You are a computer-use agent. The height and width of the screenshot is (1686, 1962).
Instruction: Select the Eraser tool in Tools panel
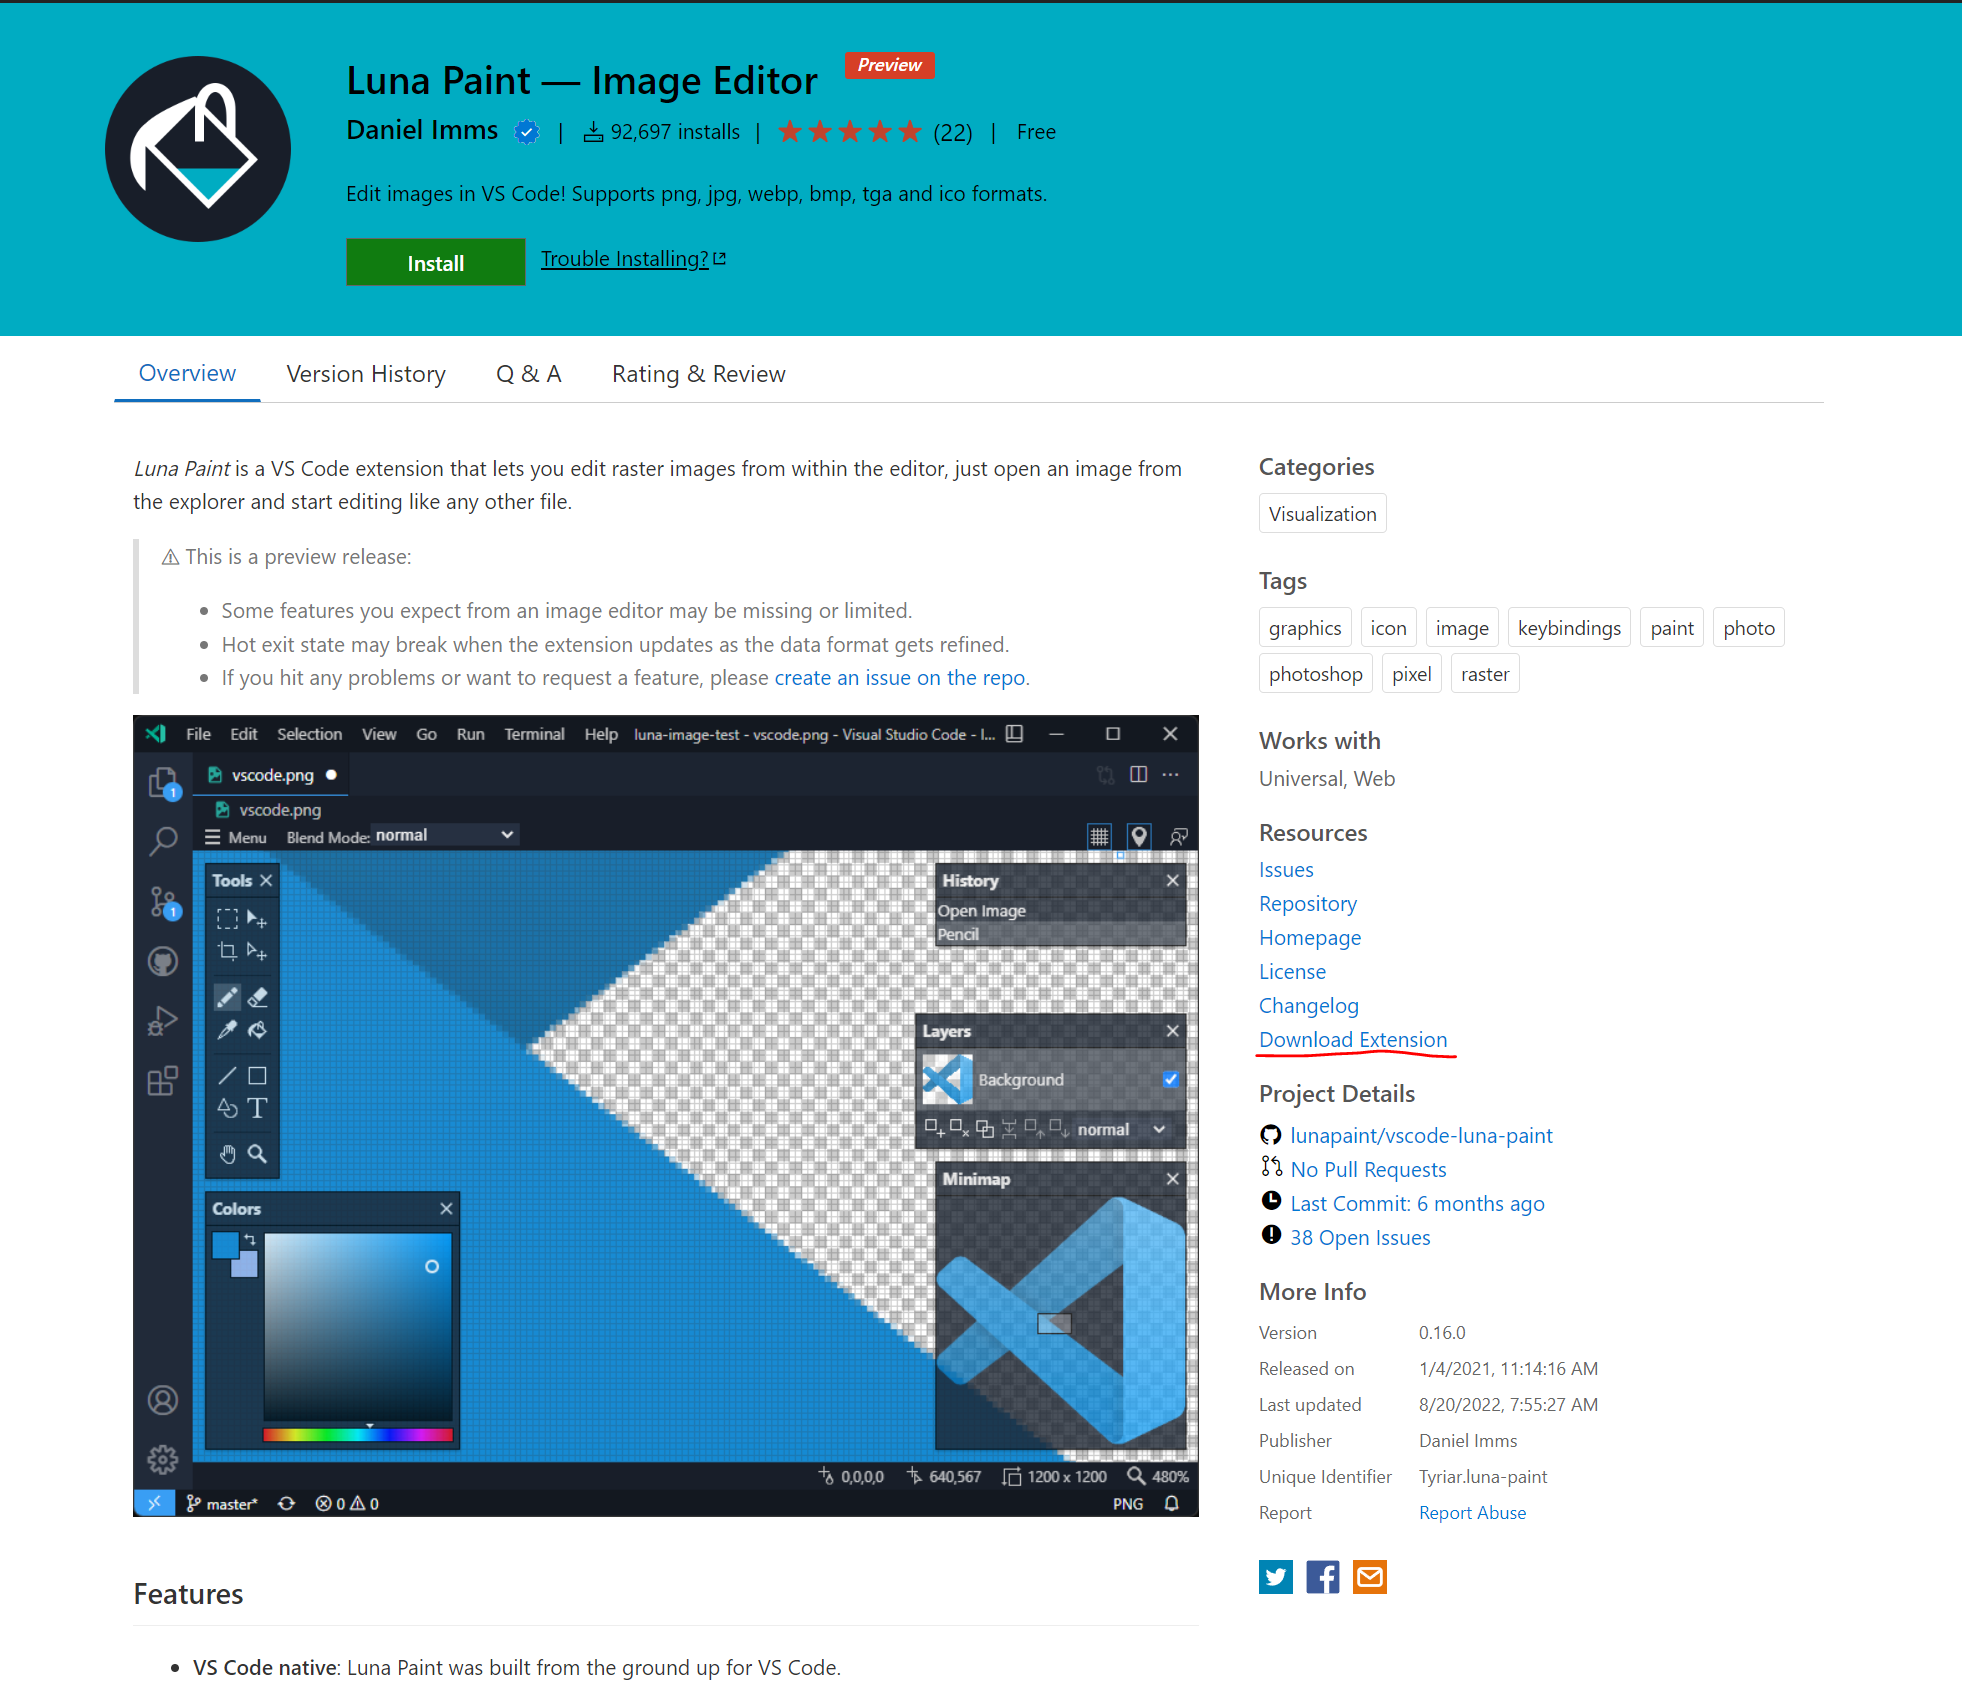tap(258, 997)
